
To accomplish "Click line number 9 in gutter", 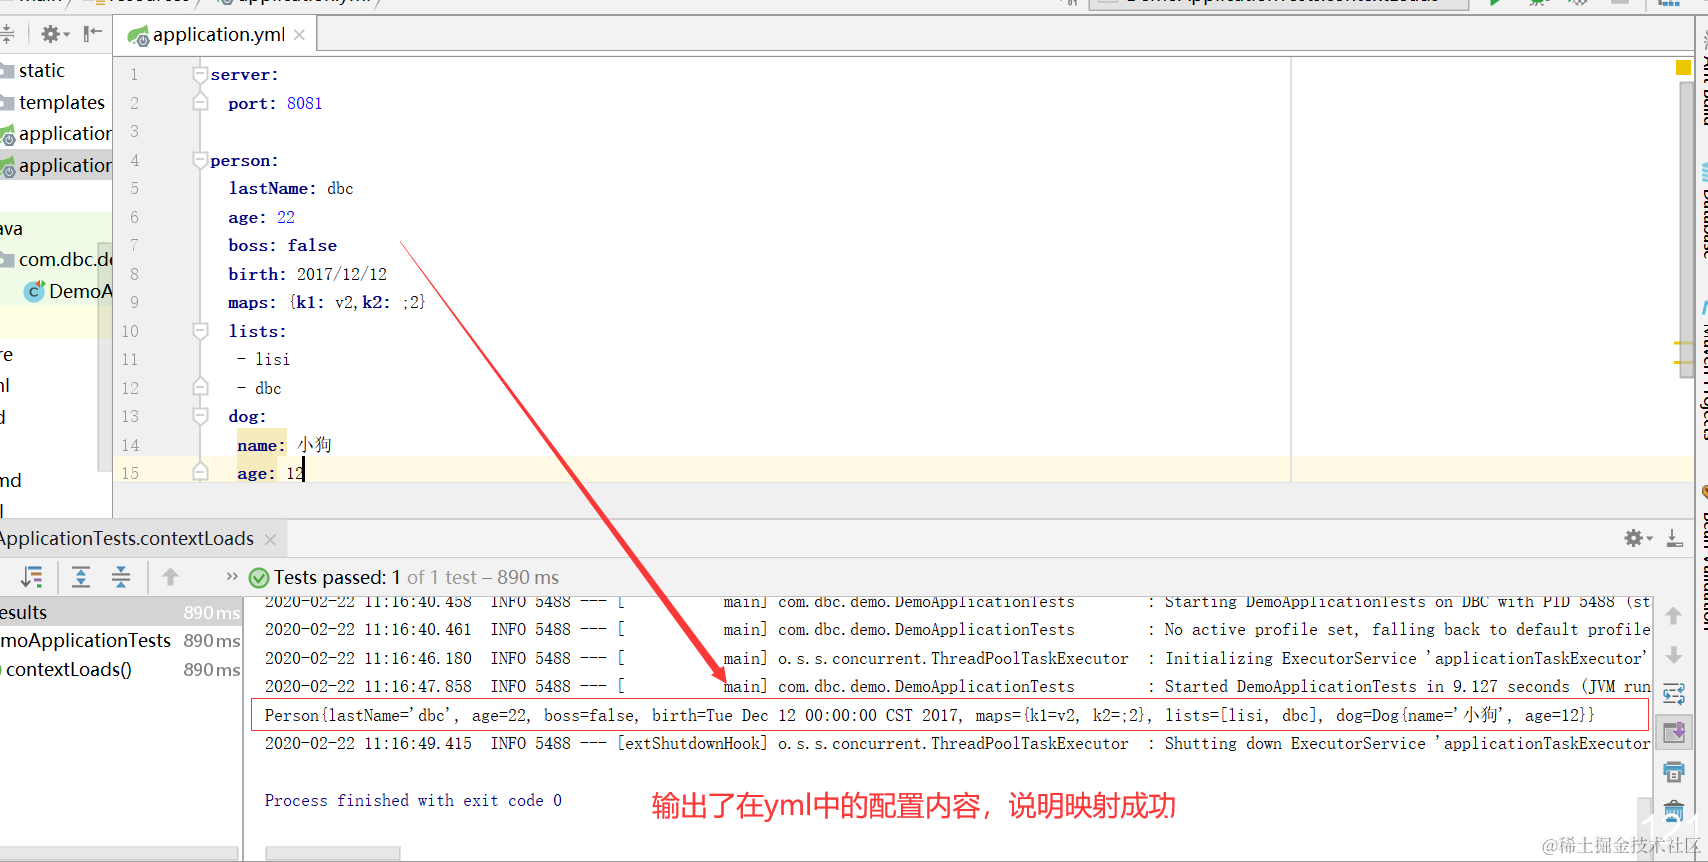I will [134, 303].
